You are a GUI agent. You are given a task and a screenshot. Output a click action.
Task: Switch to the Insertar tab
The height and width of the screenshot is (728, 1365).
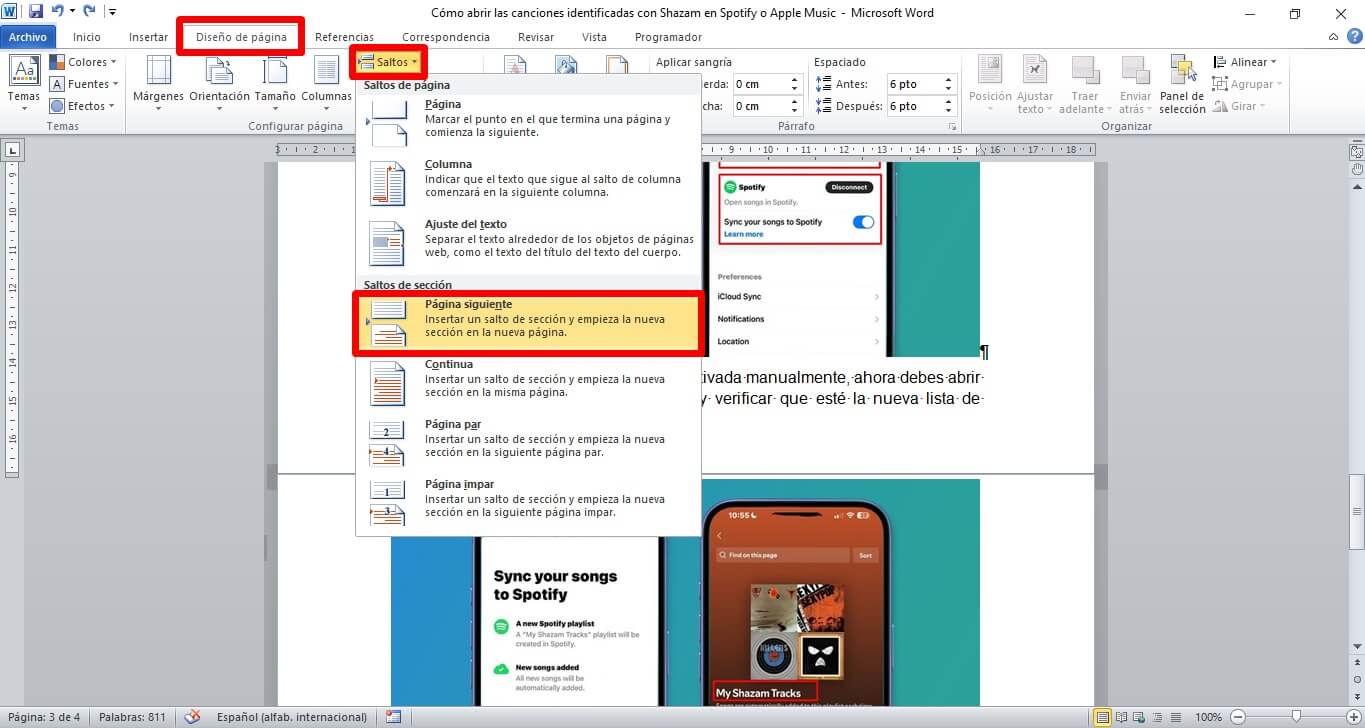148,37
